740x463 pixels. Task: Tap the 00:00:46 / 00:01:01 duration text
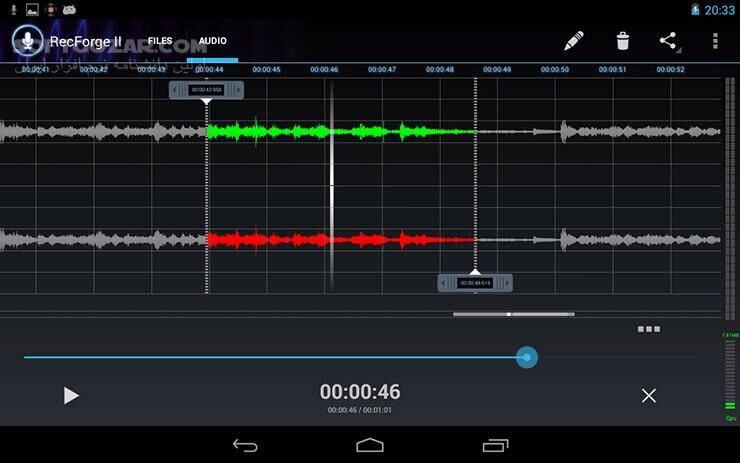pyautogui.click(x=360, y=410)
